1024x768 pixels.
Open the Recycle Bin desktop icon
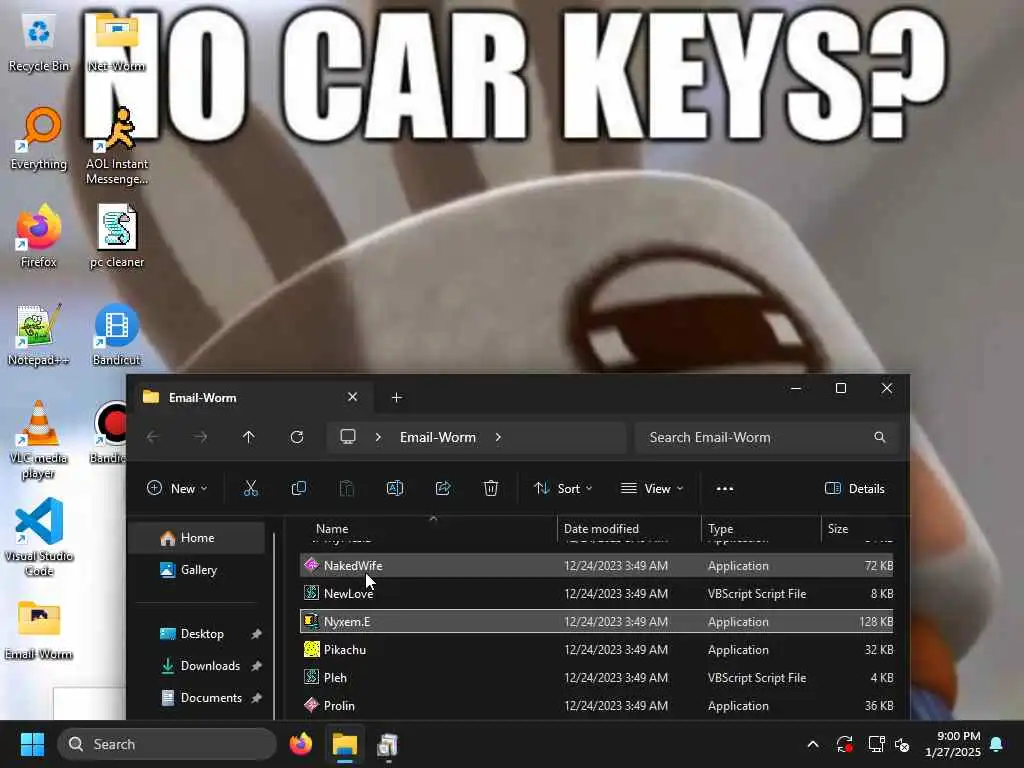click(x=39, y=43)
